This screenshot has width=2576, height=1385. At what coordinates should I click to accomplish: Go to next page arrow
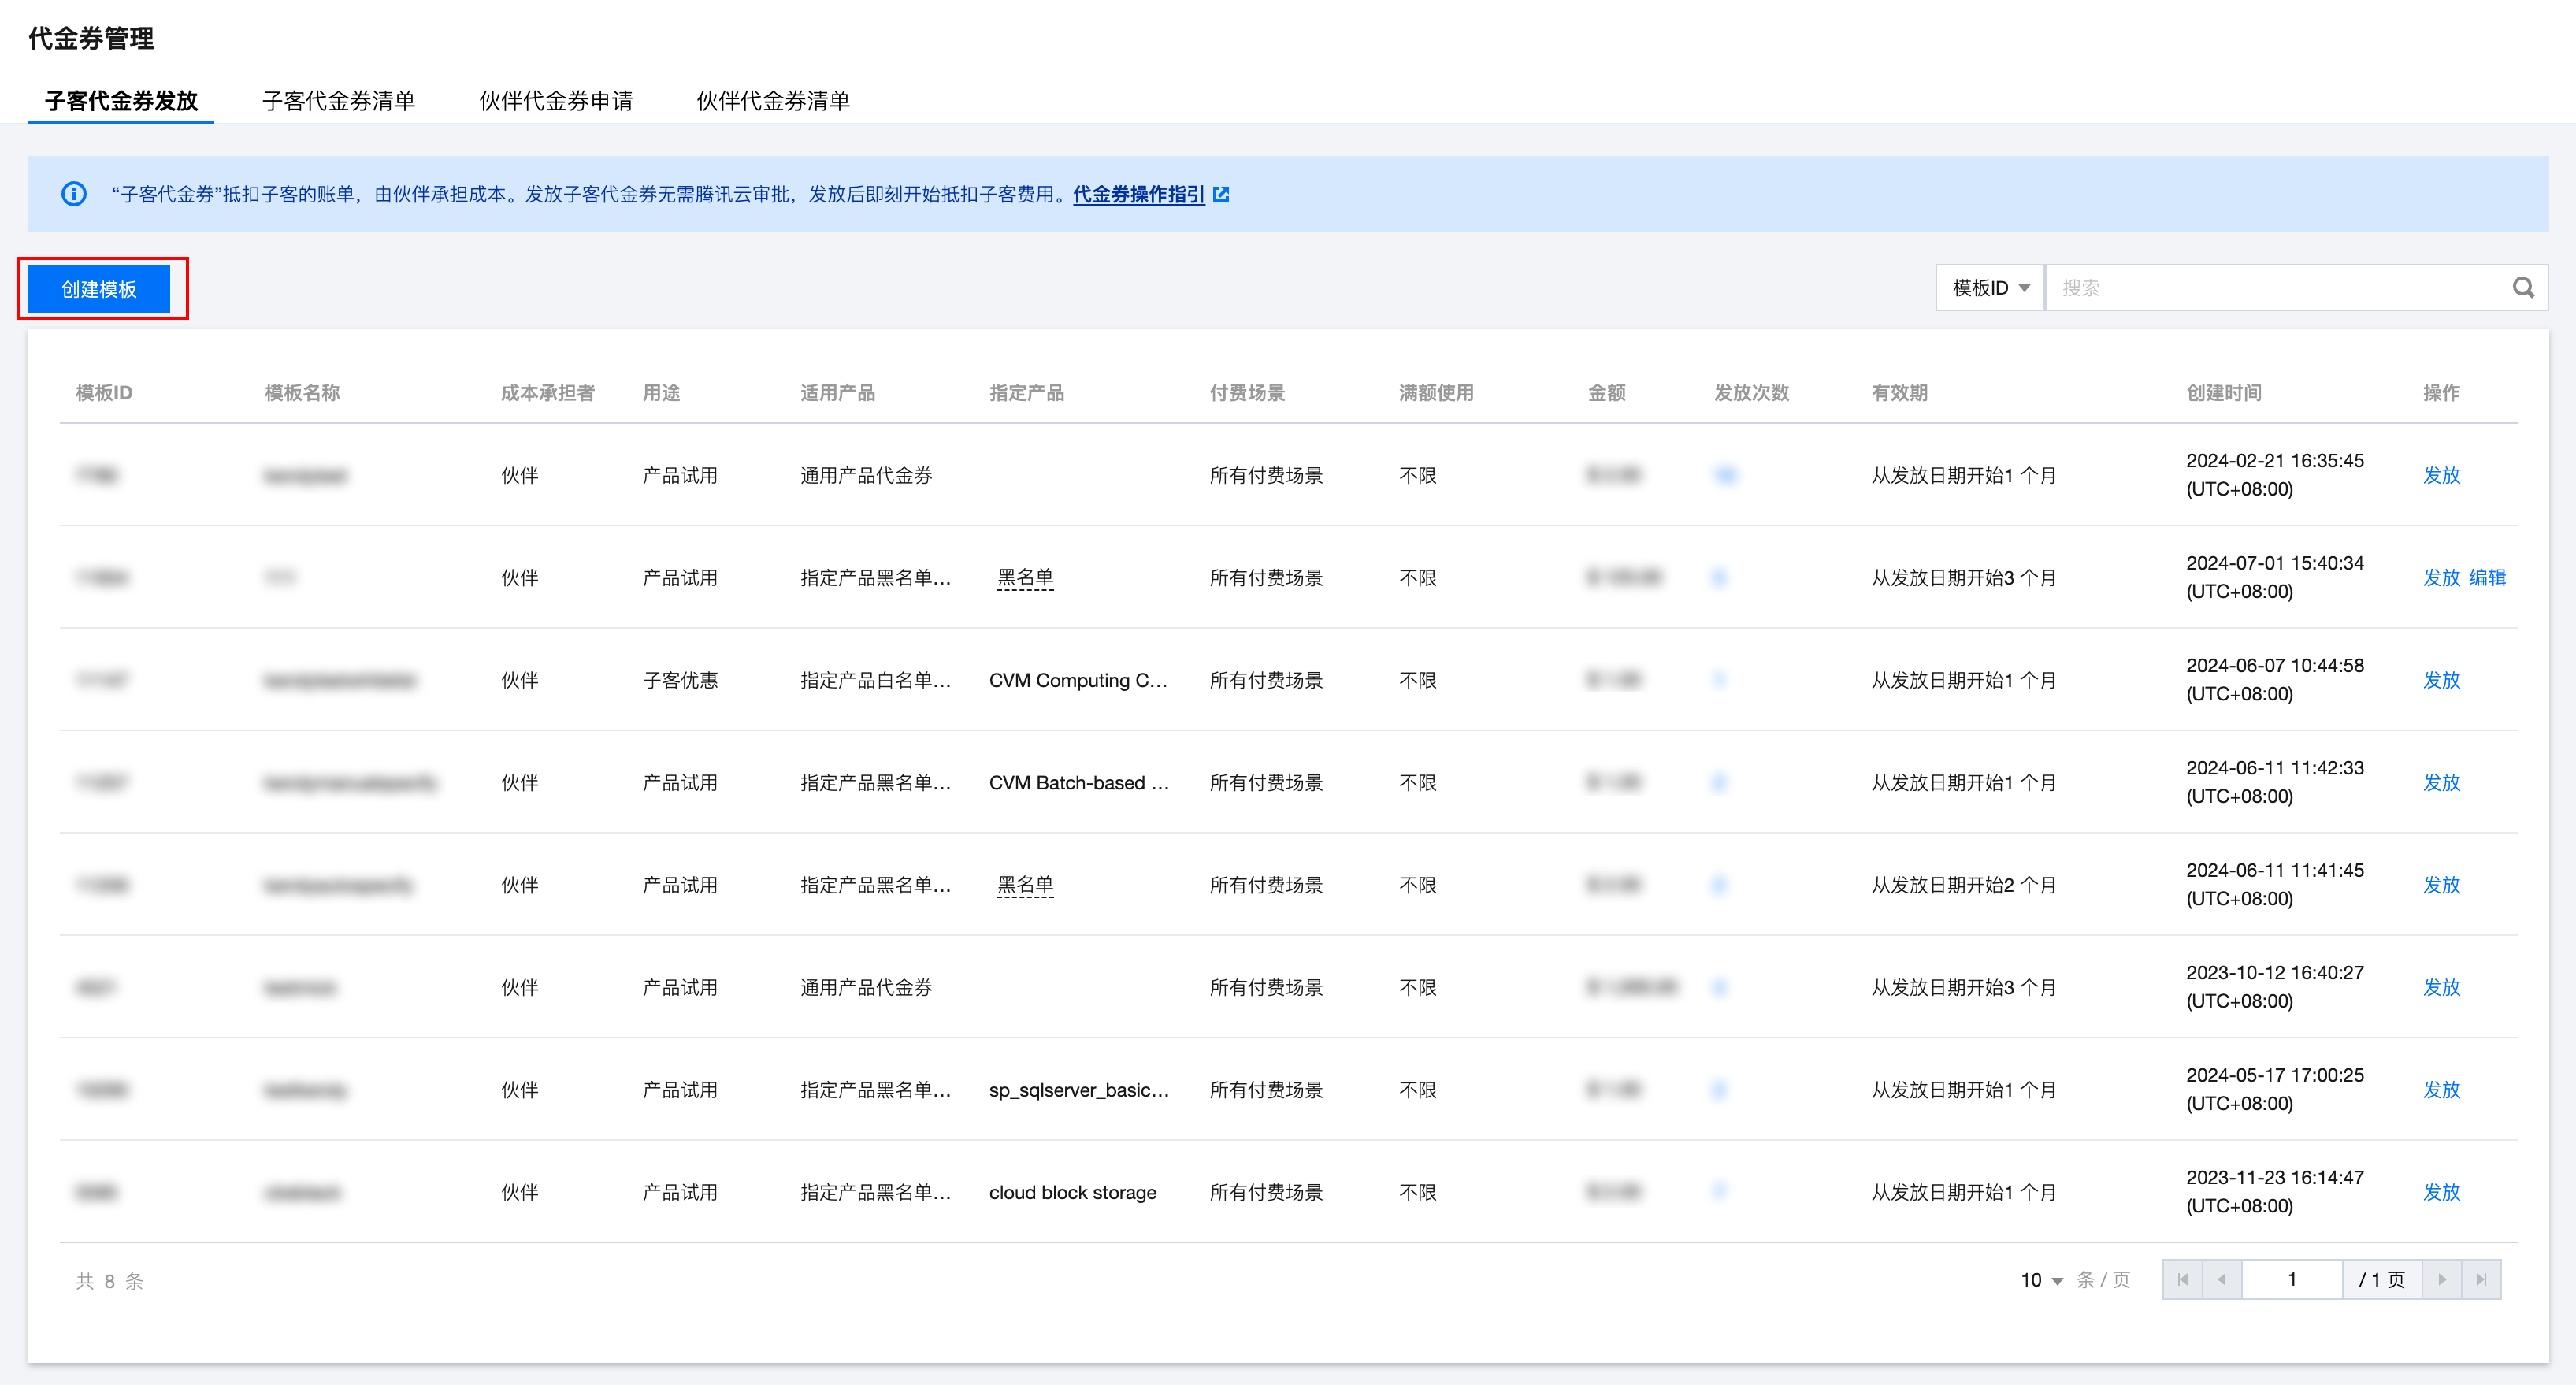point(2442,1280)
